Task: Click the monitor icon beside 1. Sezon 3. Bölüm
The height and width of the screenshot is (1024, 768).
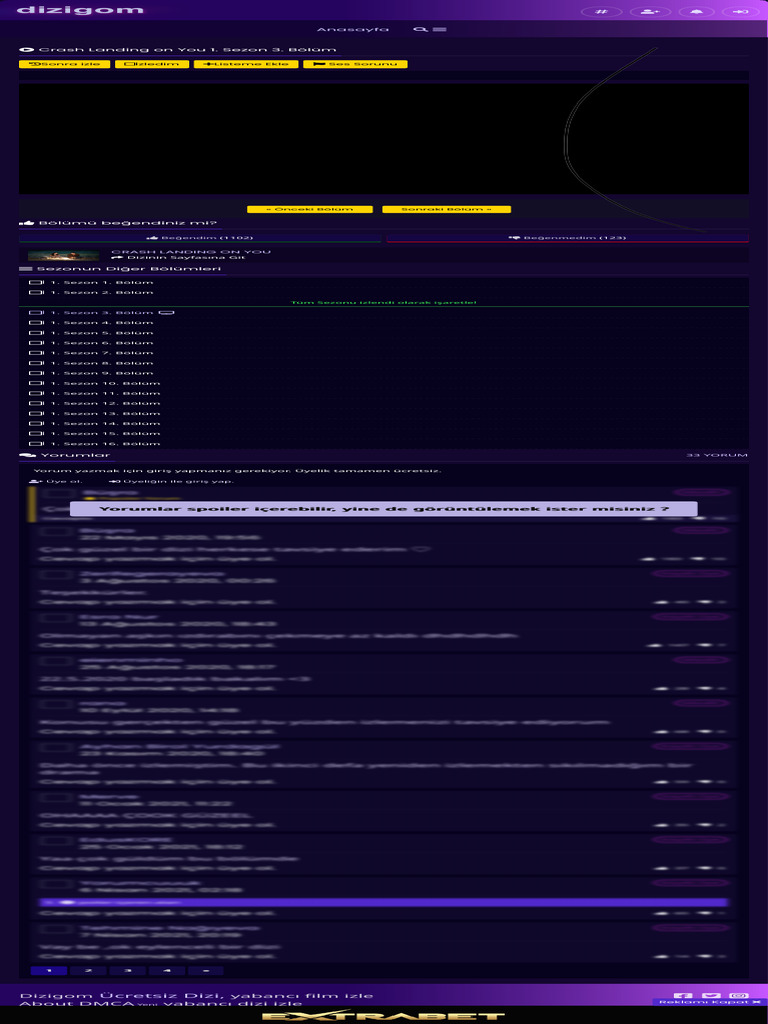Action: point(167,313)
